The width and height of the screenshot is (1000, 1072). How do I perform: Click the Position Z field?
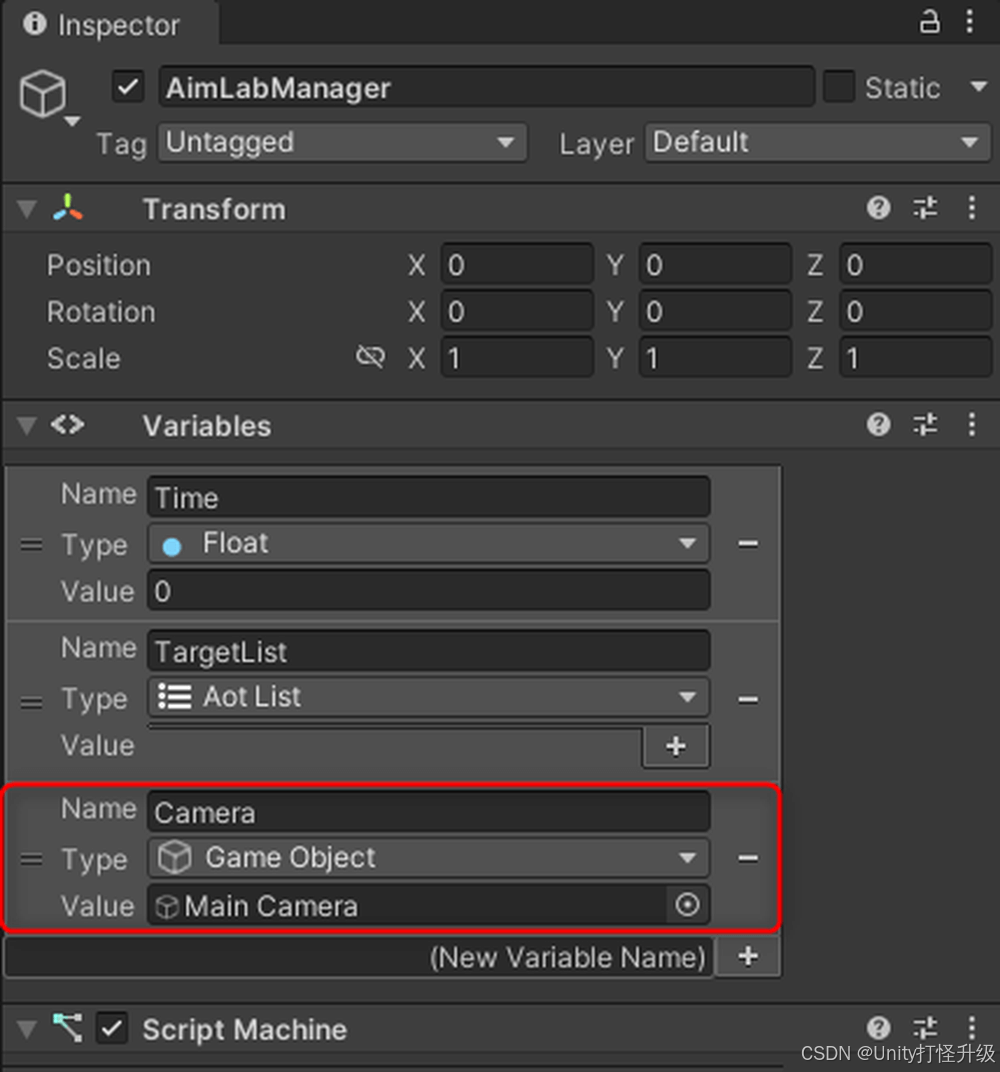tap(915, 265)
